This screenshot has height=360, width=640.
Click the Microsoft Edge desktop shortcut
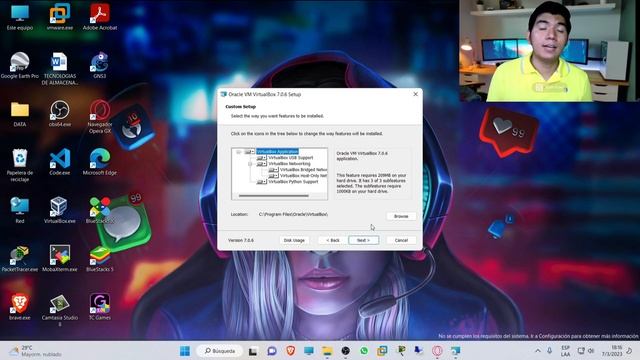(100, 162)
